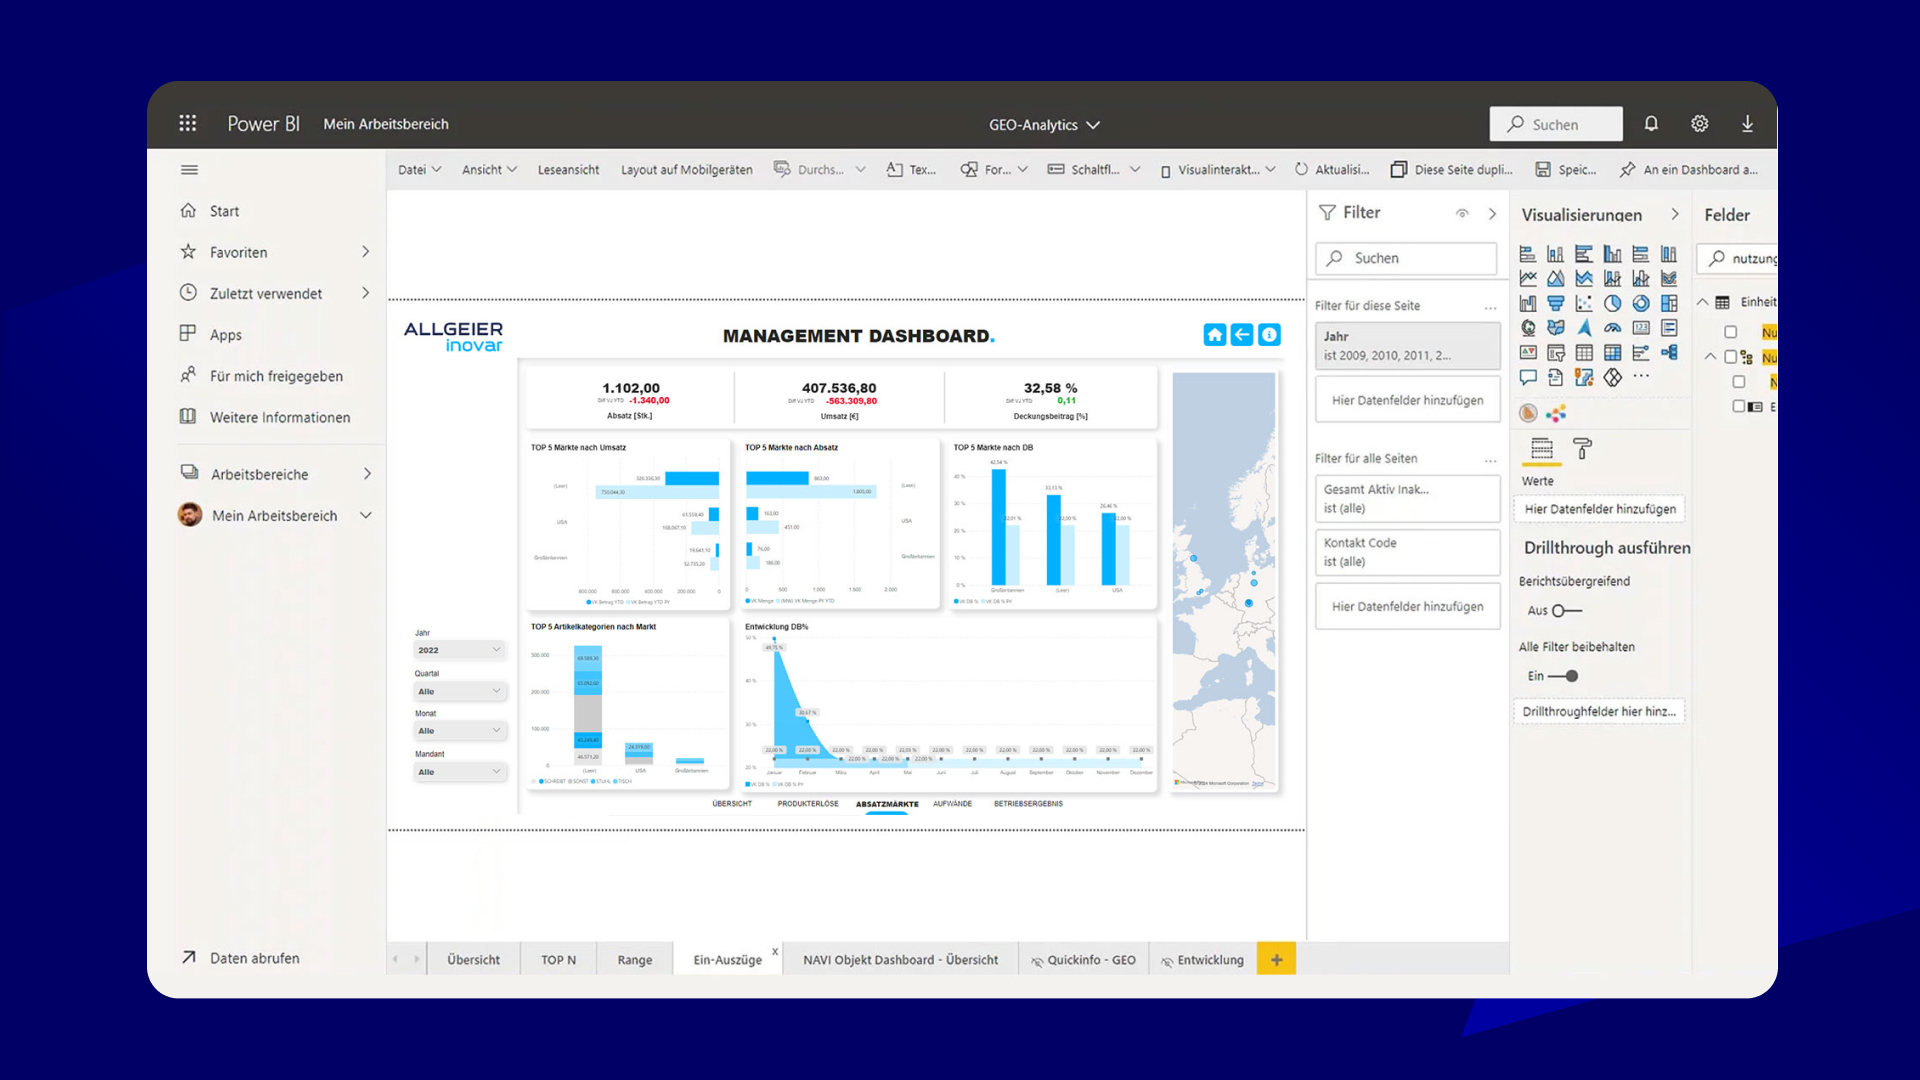Select the treemap visual
This screenshot has width=1920, height=1080.
coord(1669,303)
